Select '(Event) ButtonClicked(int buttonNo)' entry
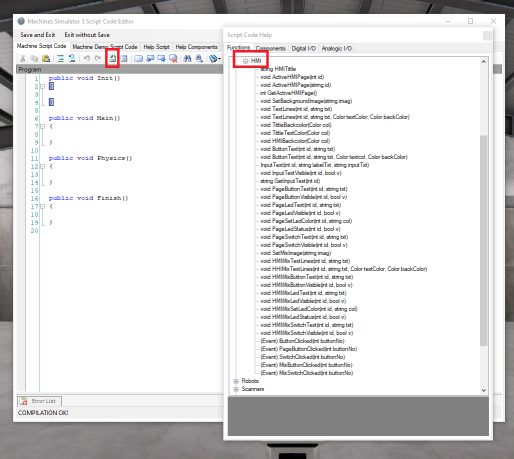 [302, 341]
